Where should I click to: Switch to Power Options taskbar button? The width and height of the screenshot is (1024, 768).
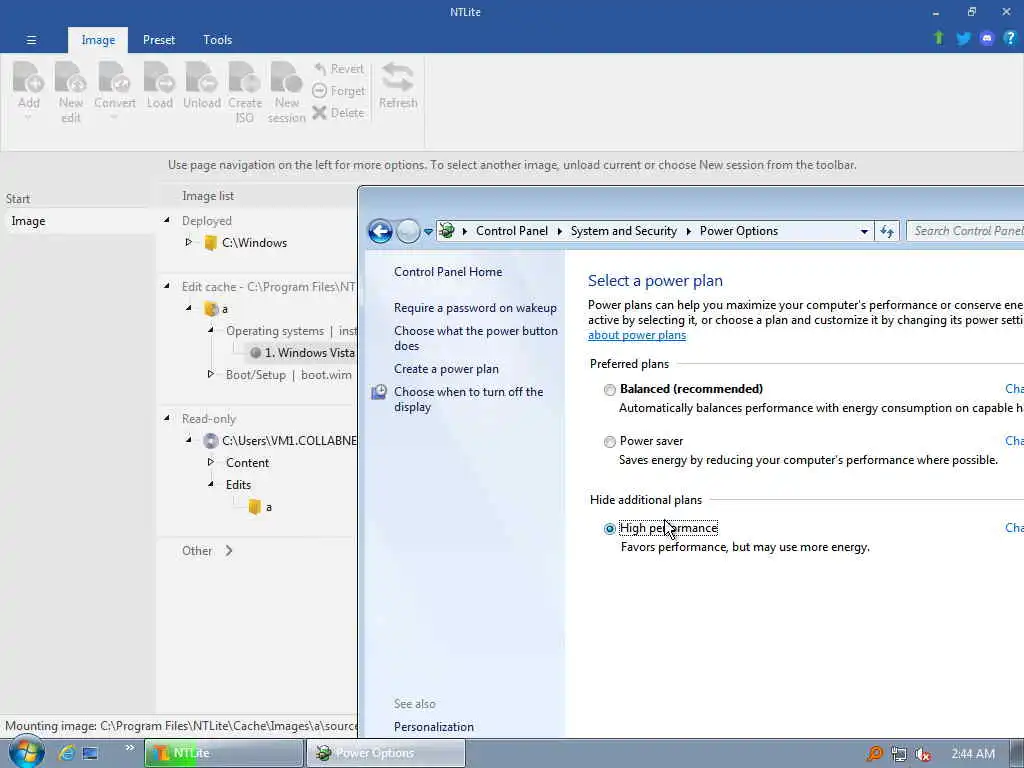(x=386, y=753)
